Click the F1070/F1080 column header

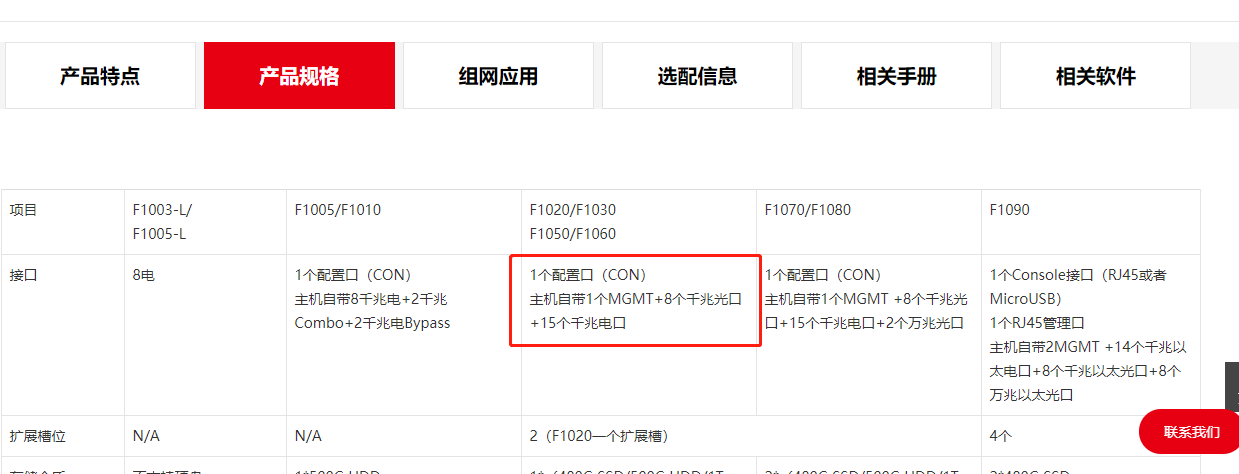pos(869,222)
